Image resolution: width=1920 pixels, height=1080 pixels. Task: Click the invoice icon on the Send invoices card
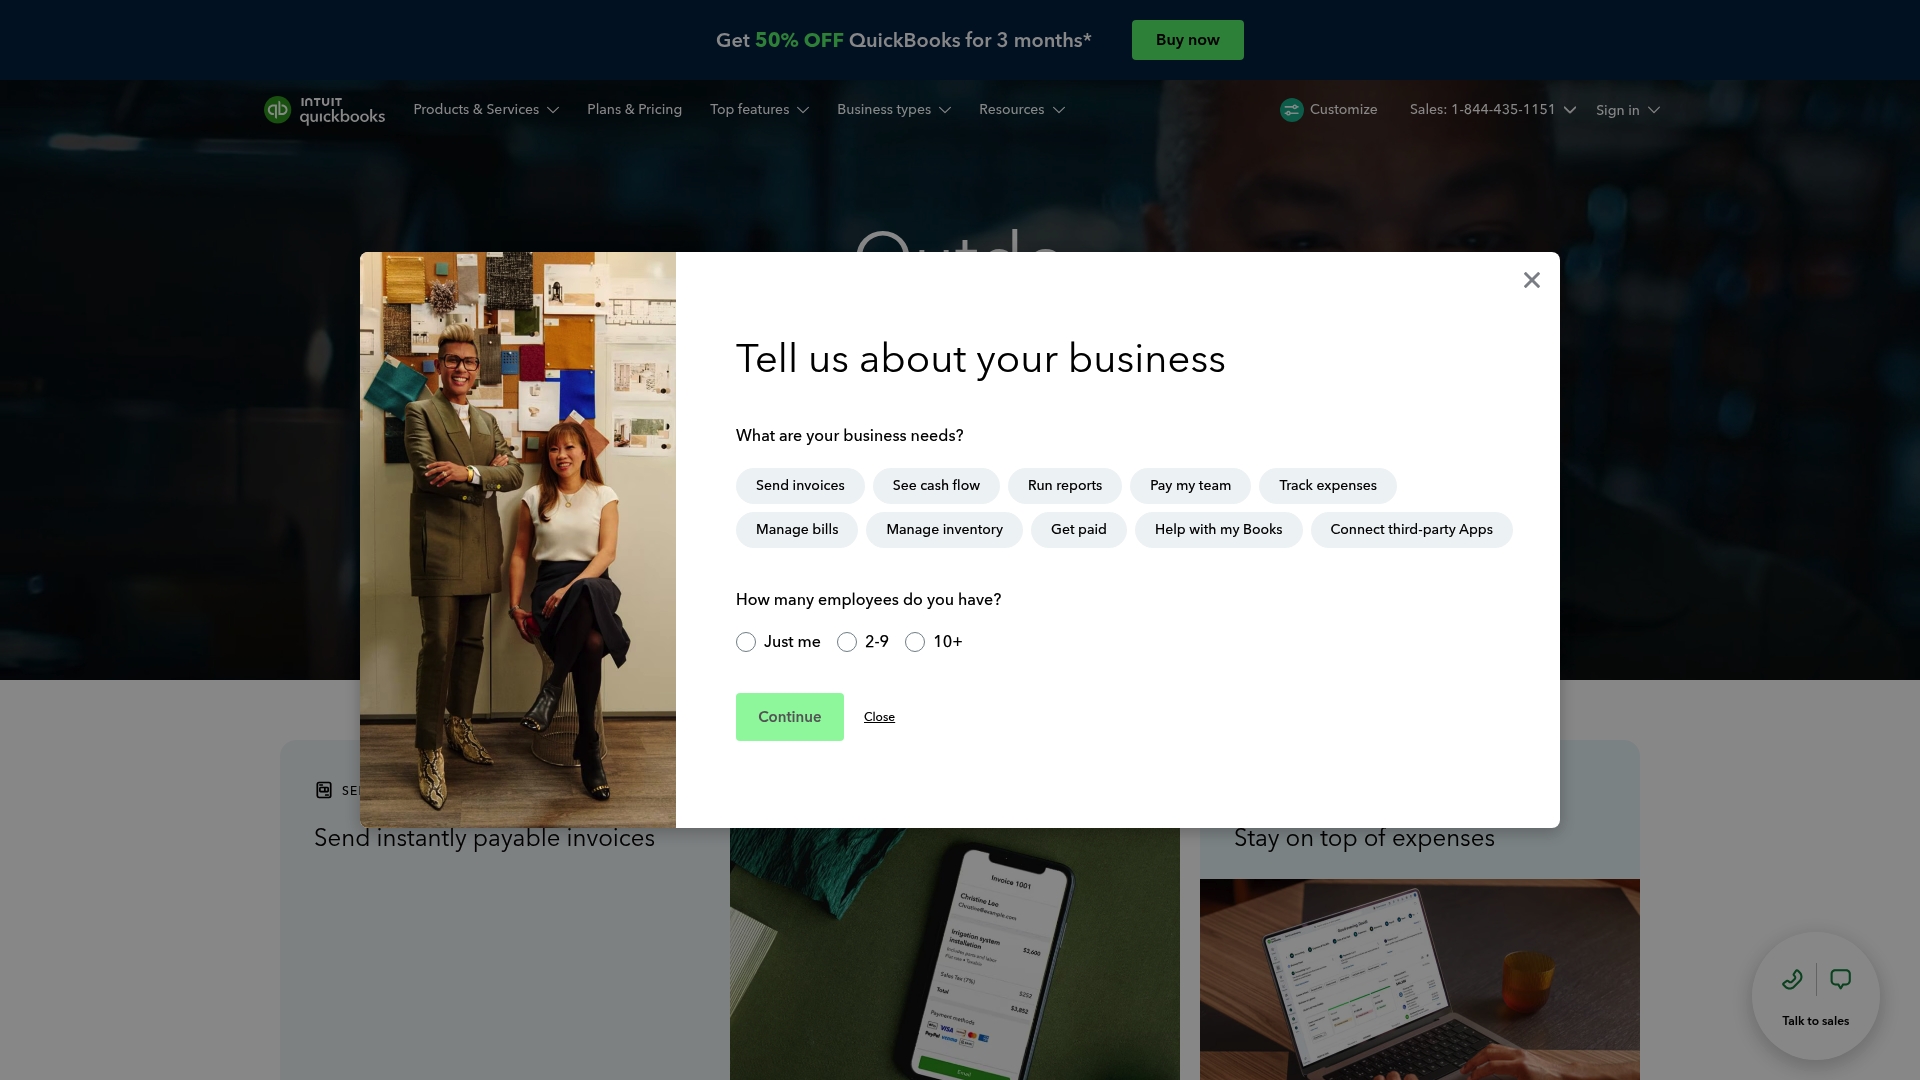click(x=323, y=790)
